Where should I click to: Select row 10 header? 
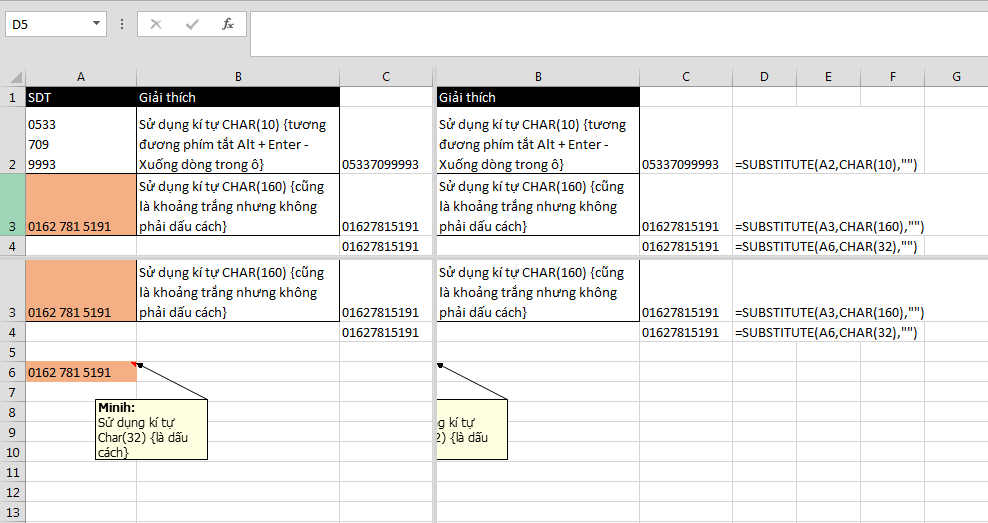click(x=13, y=452)
